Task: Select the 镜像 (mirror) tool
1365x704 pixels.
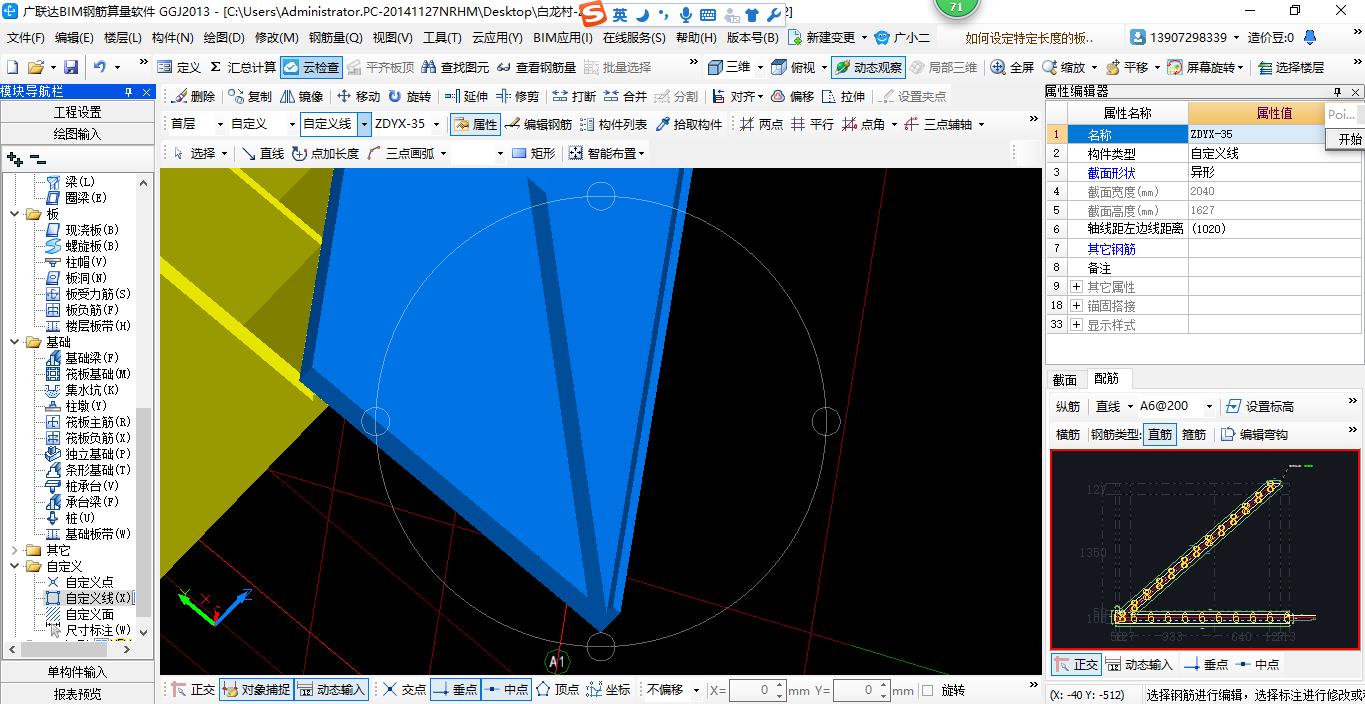Action: (x=302, y=97)
